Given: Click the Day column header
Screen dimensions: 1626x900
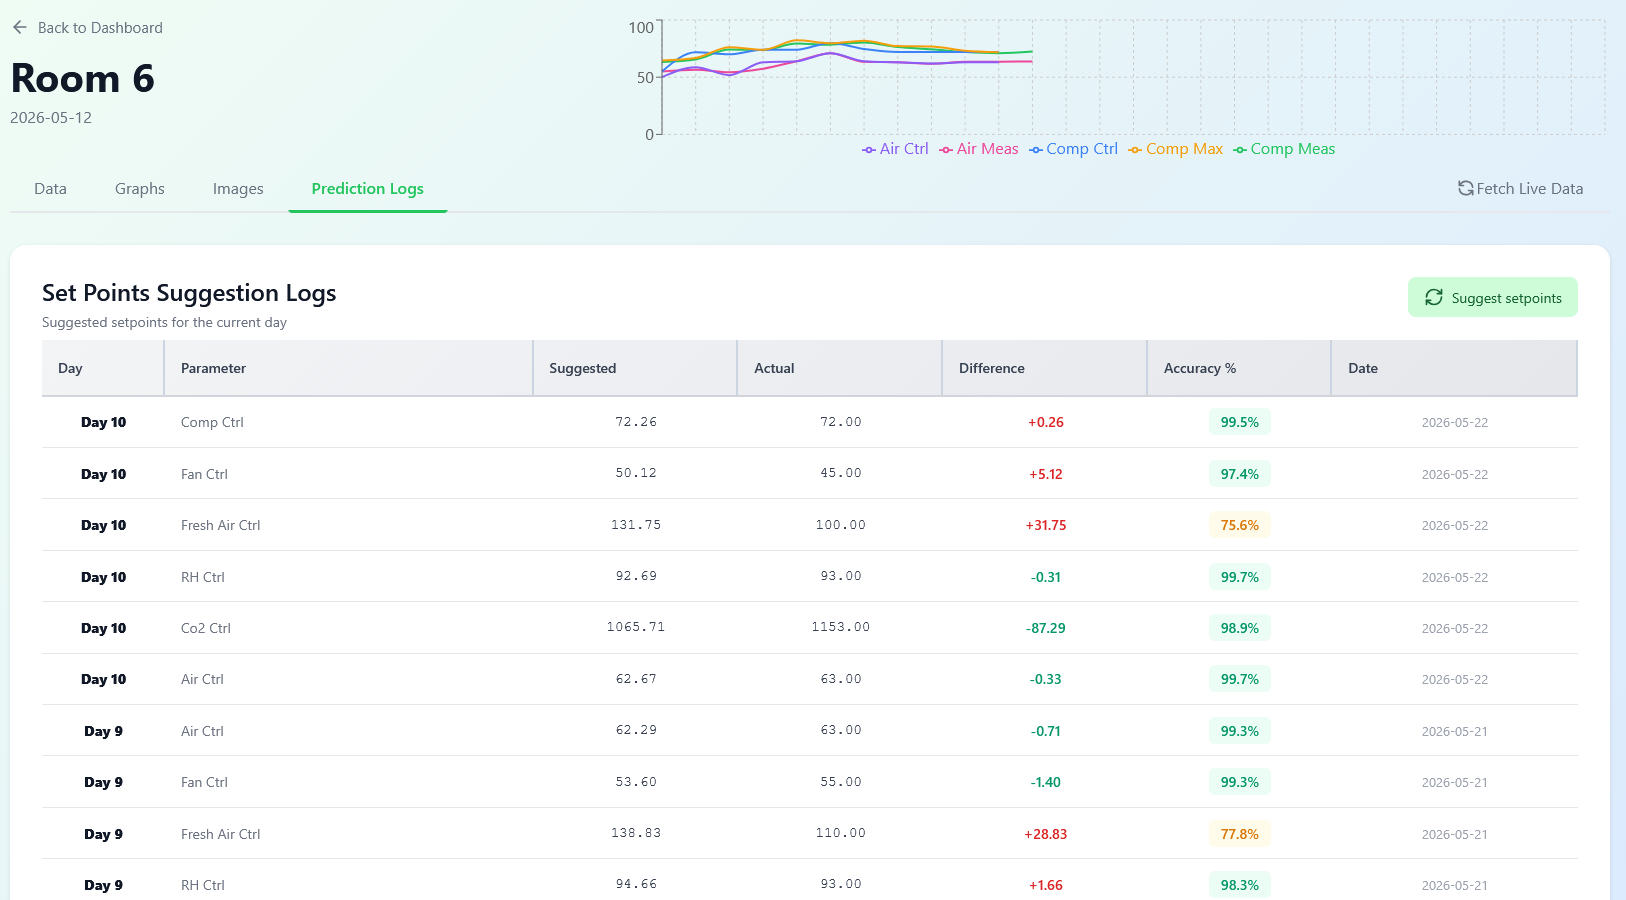Looking at the screenshot, I should [x=103, y=368].
